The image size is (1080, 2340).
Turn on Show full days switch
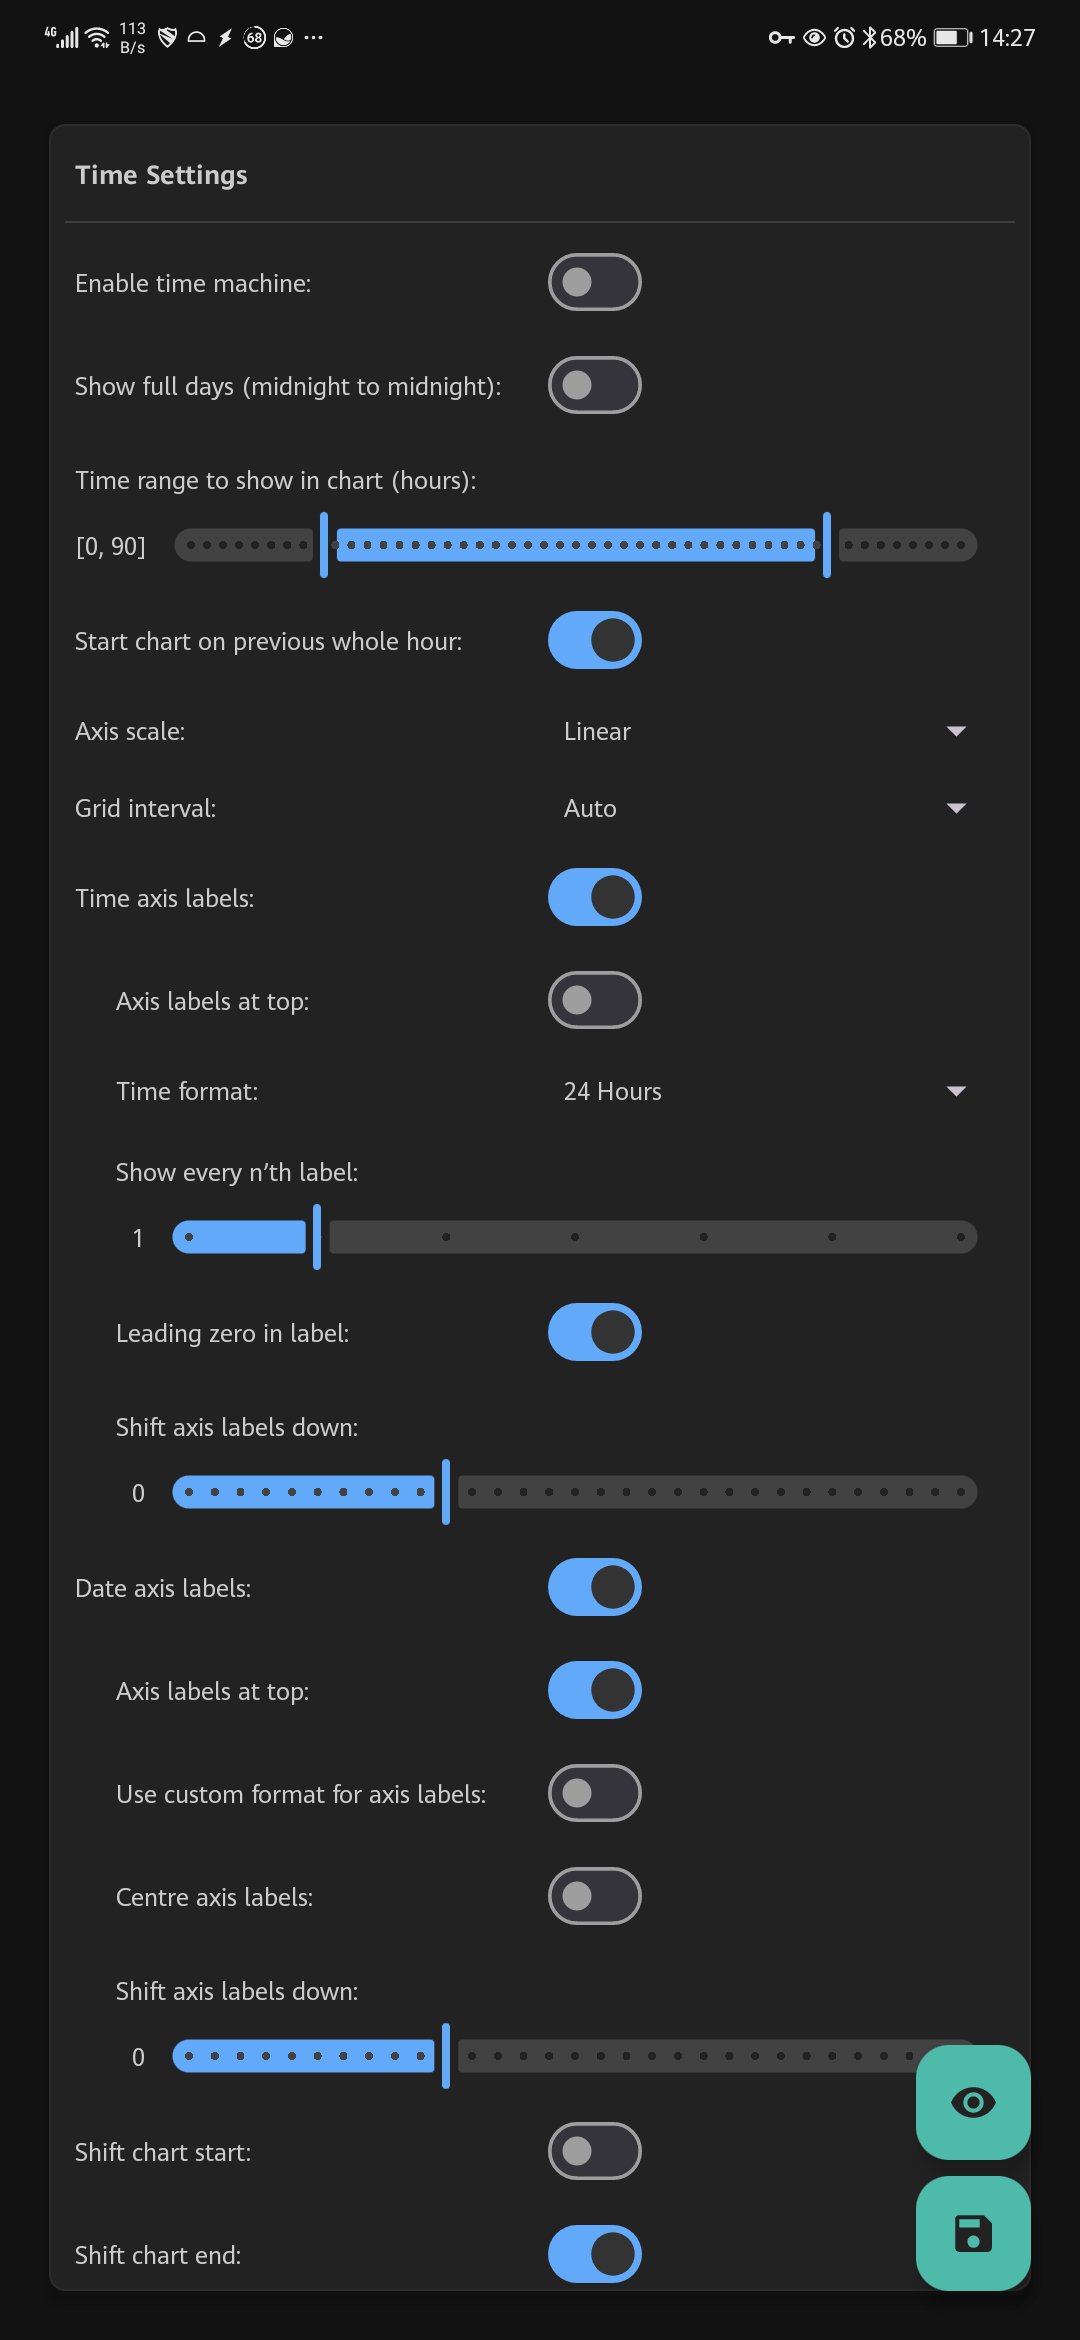(594, 385)
